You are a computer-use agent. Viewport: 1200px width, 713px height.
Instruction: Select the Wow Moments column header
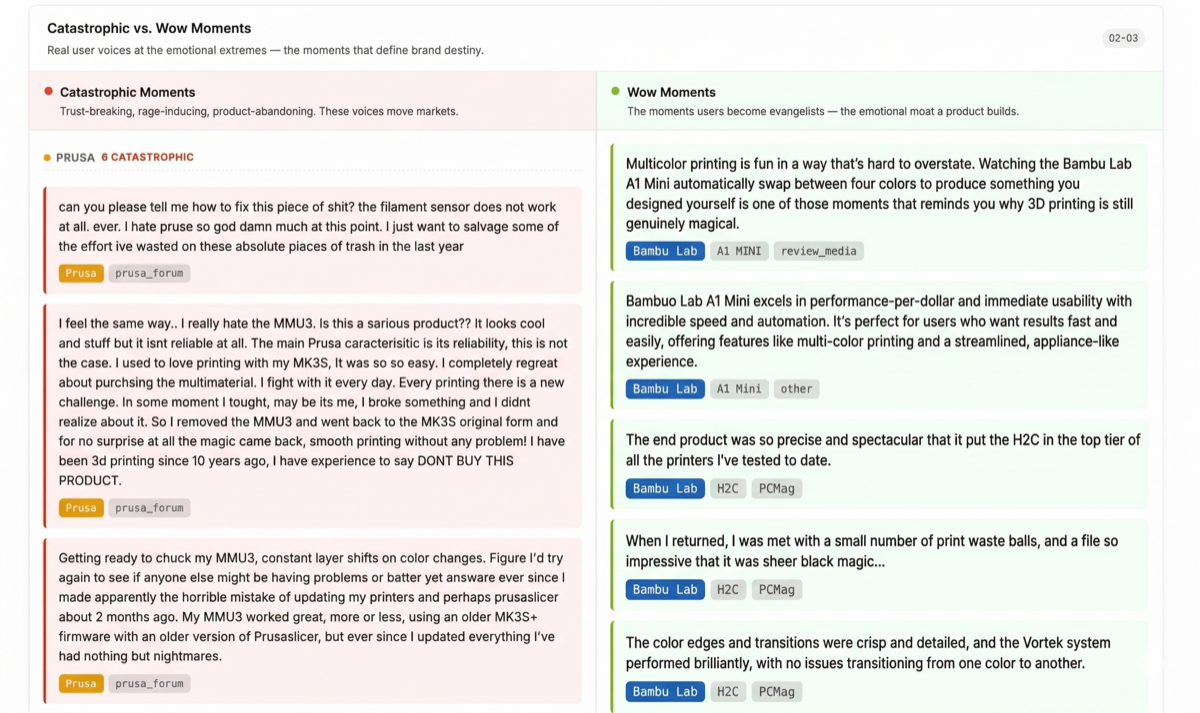tap(671, 92)
